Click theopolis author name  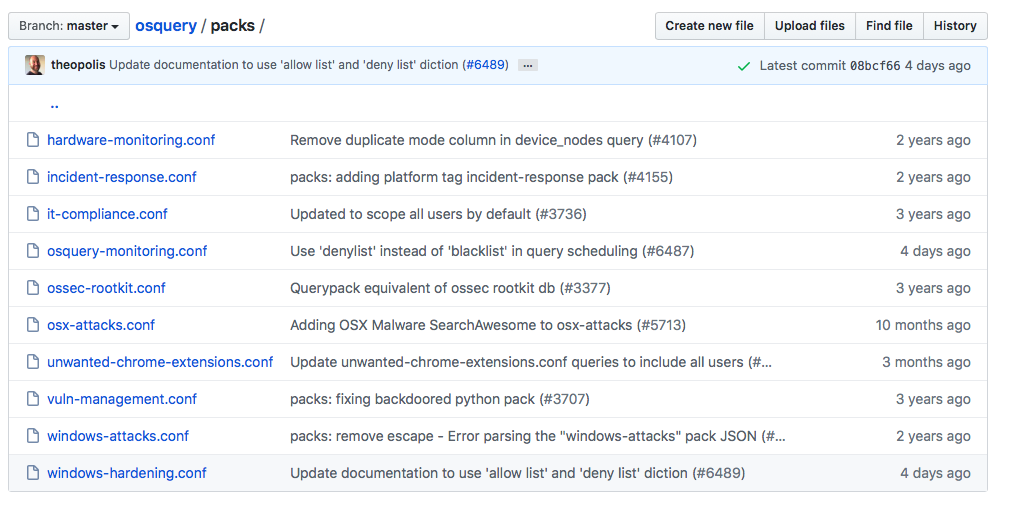(78, 65)
